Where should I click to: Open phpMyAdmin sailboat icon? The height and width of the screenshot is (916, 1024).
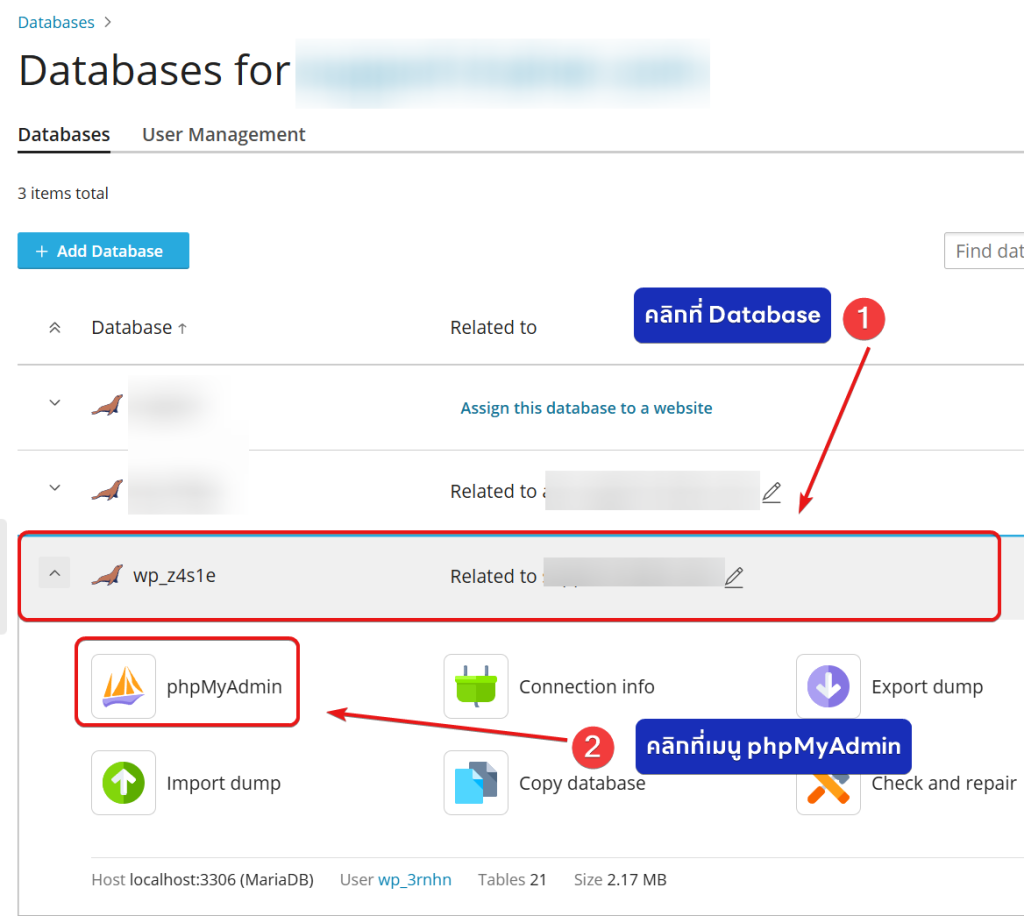point(123,686)
